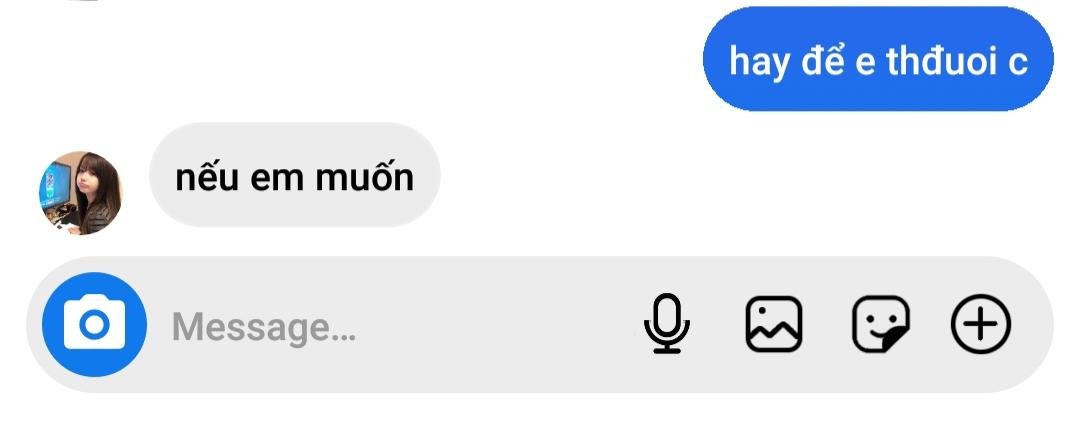Image resolution: width=1080 pixels, height=432 pixels.
Task: Tap the microphone to record a voice message
Action: [x=667, y=324]
